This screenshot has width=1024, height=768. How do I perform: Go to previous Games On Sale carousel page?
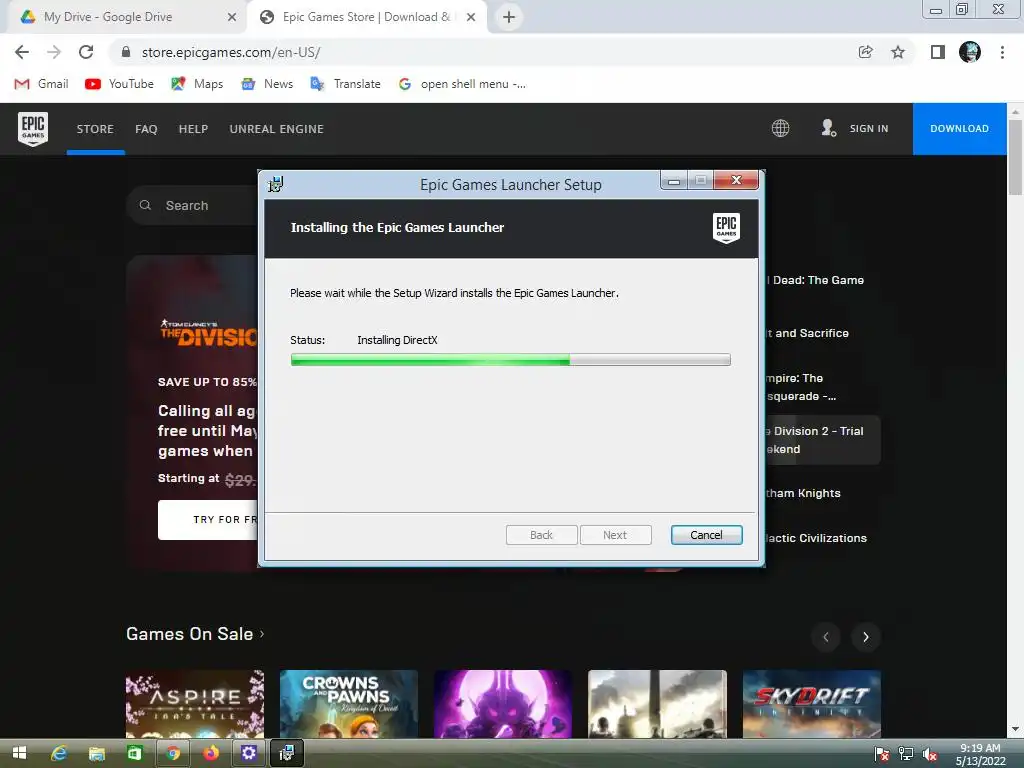click(x=825, y=637)
